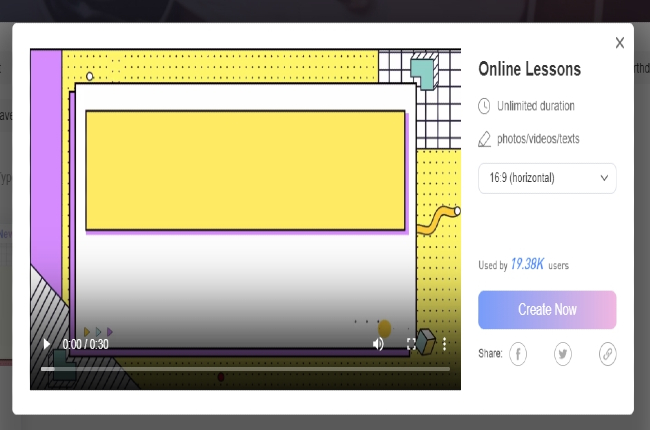The image size is (650, 430).
Task: Click the 0:00 / 0:30 time display
Action: [x=85, y=344]
